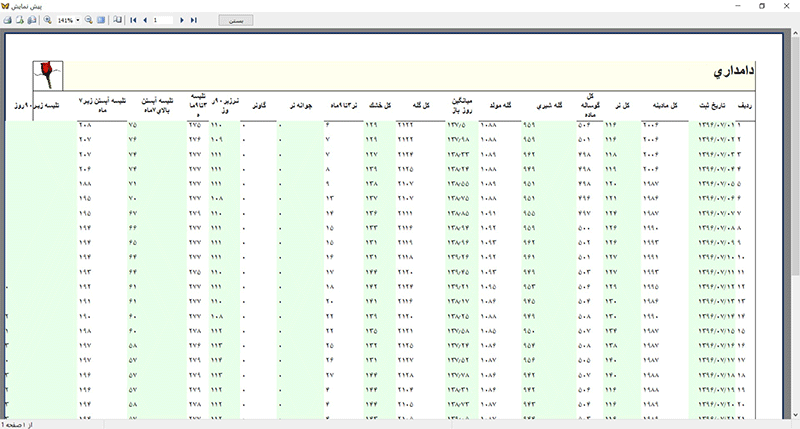Click the تاریخ ثبت column header
The width and height of the screenshot is (800, 429).
712,106
